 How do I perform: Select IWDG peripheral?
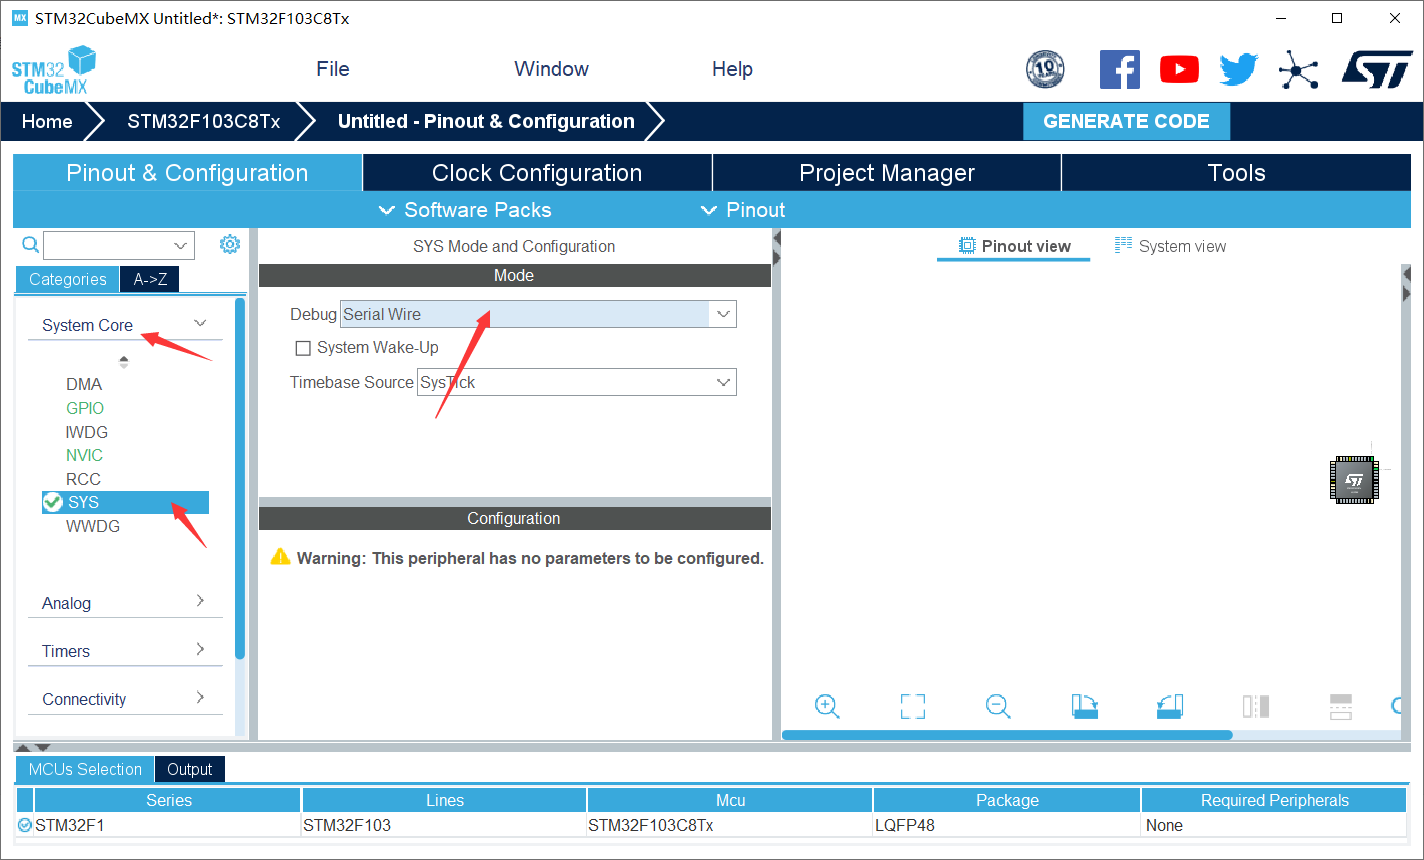click(87, 432)
